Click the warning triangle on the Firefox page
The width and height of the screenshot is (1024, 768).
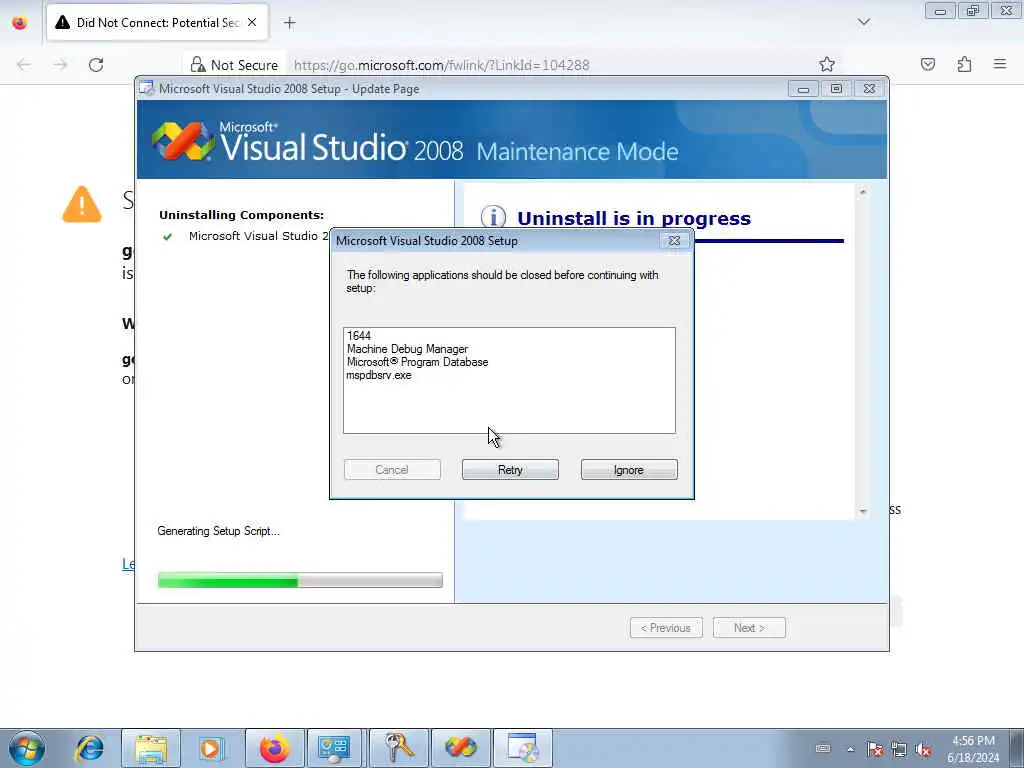click(82, 204)
